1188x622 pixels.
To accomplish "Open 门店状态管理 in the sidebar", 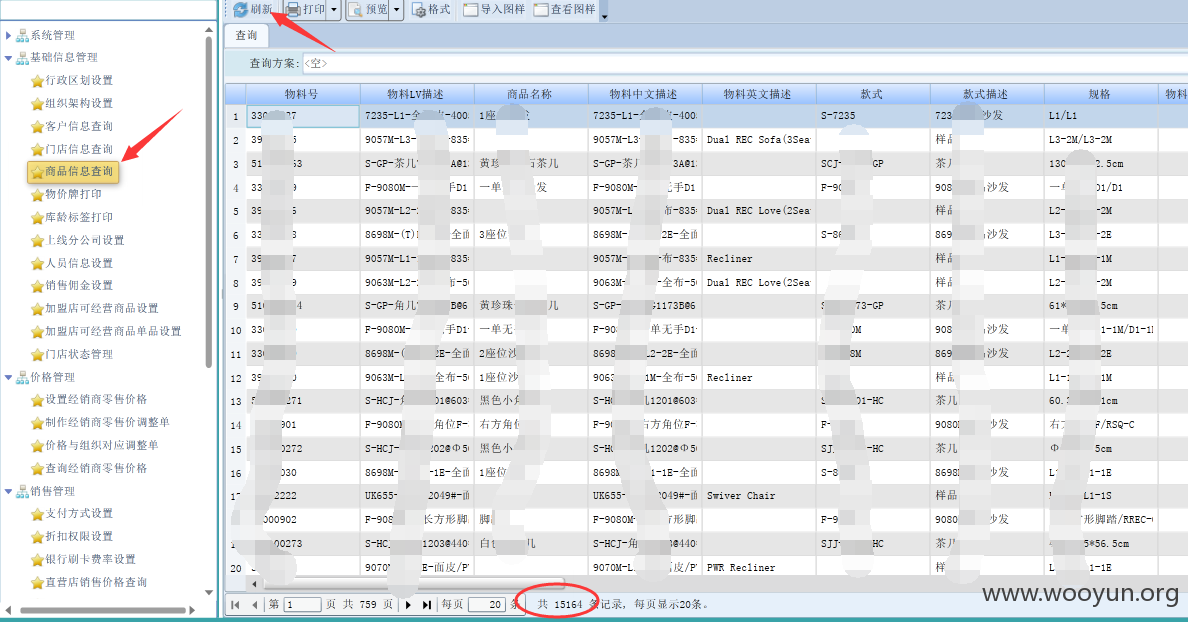I will point(79,354).
